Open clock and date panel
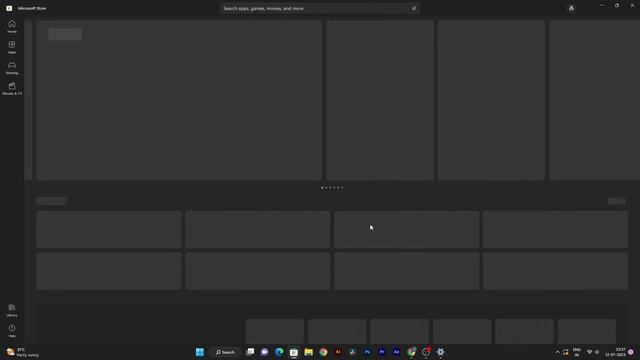The image size is (640, 360). (616, 352)
